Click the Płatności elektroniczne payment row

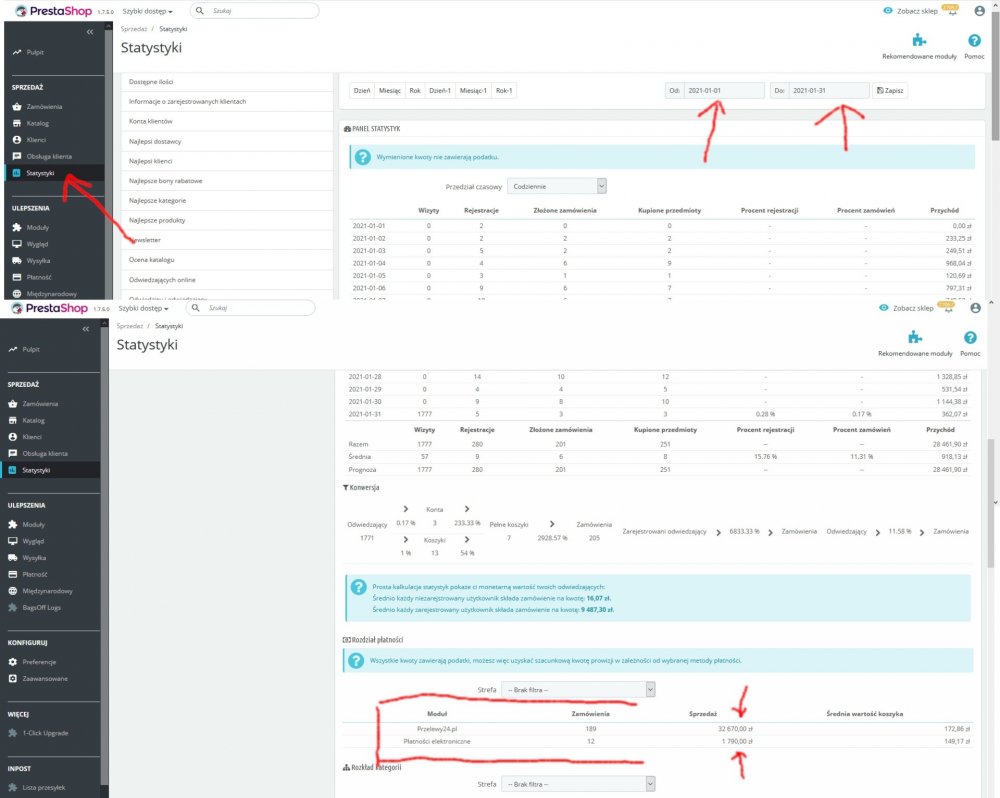658,741
